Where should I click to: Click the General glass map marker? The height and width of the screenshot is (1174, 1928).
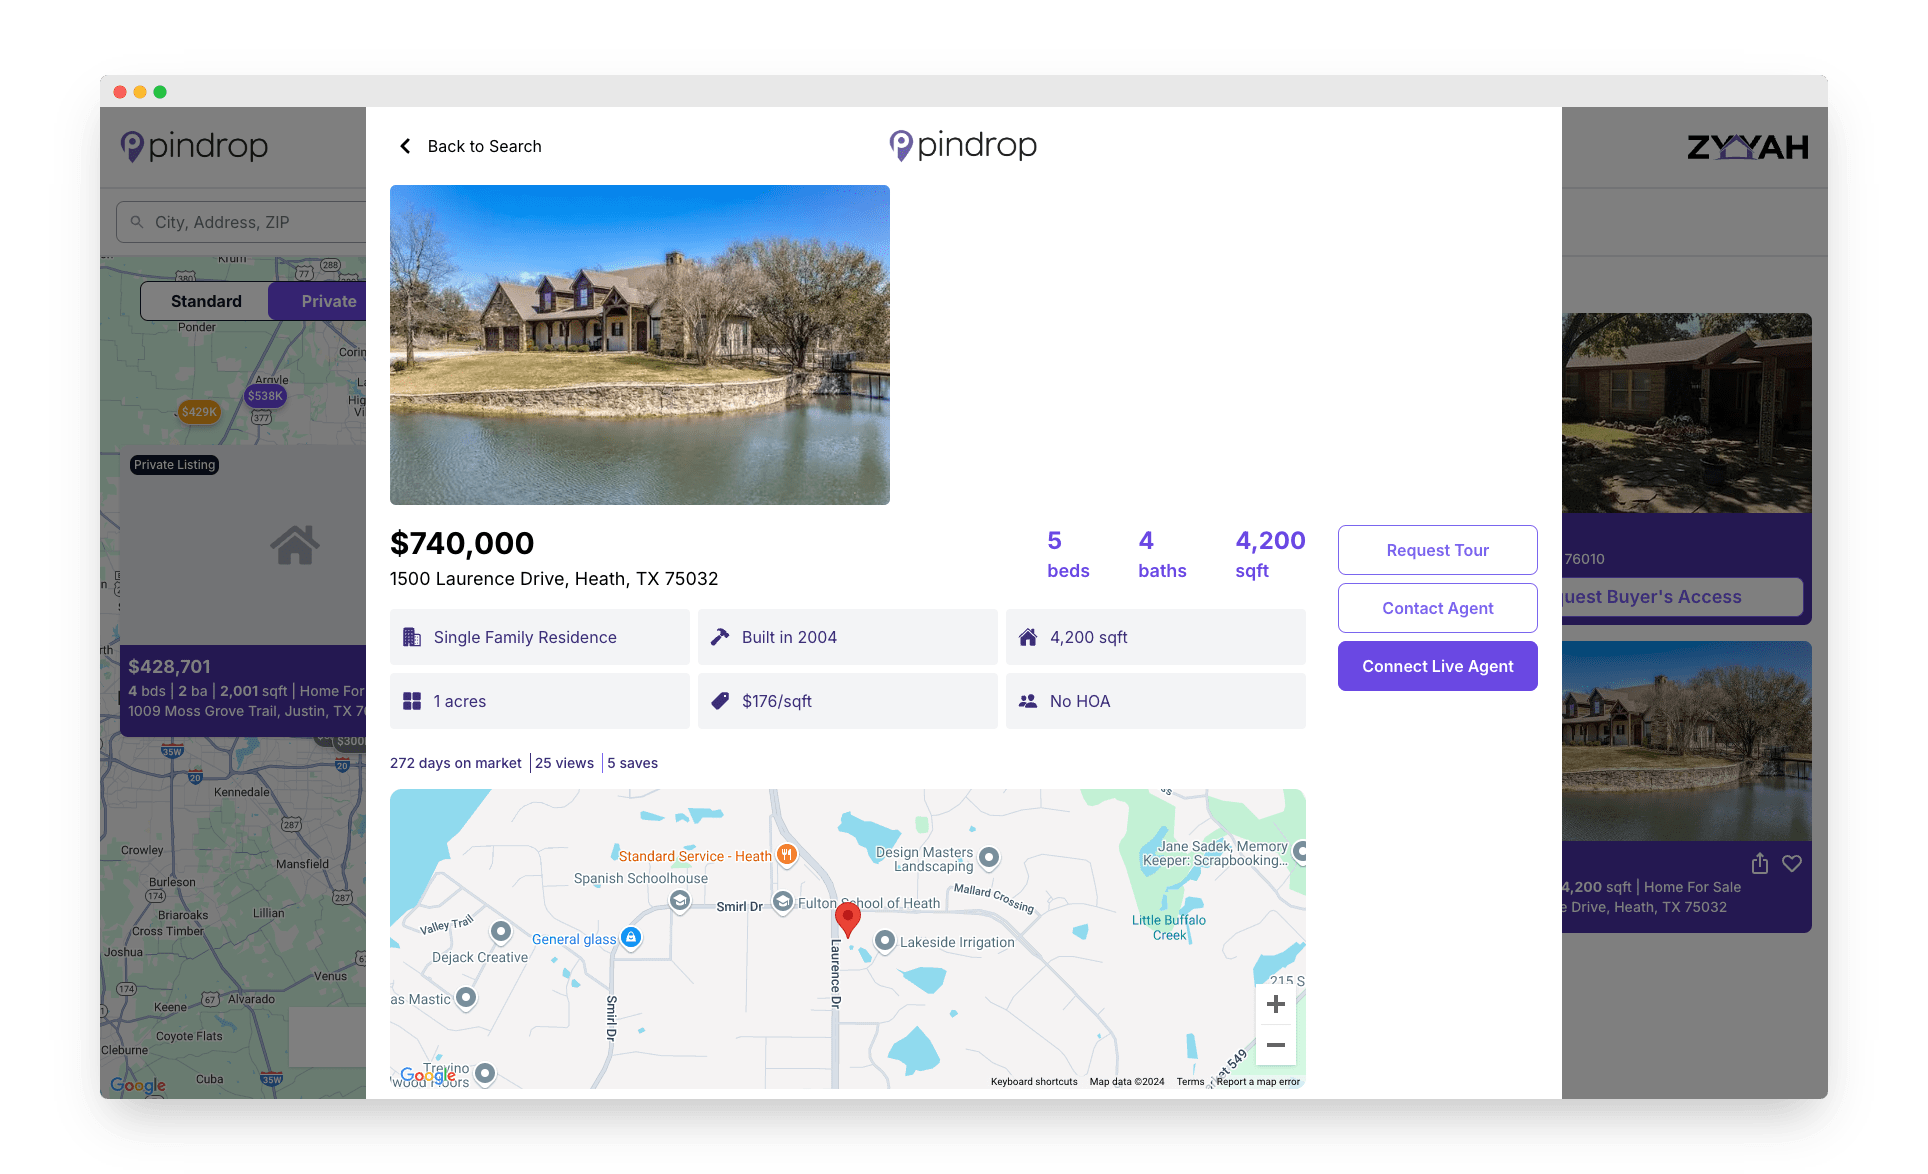pos(630,937)
